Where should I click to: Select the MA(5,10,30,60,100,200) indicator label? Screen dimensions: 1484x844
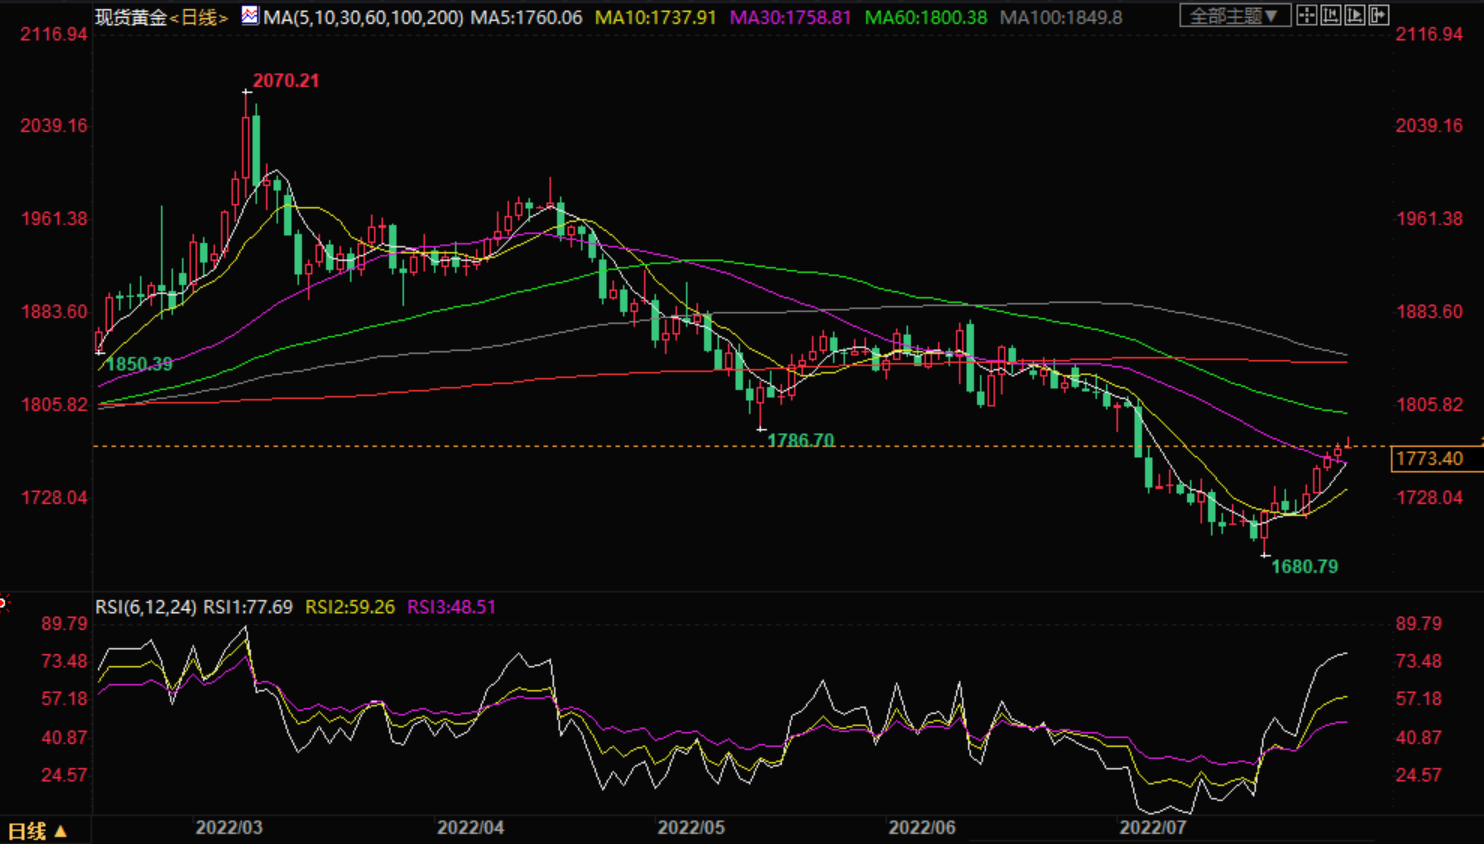363,18
